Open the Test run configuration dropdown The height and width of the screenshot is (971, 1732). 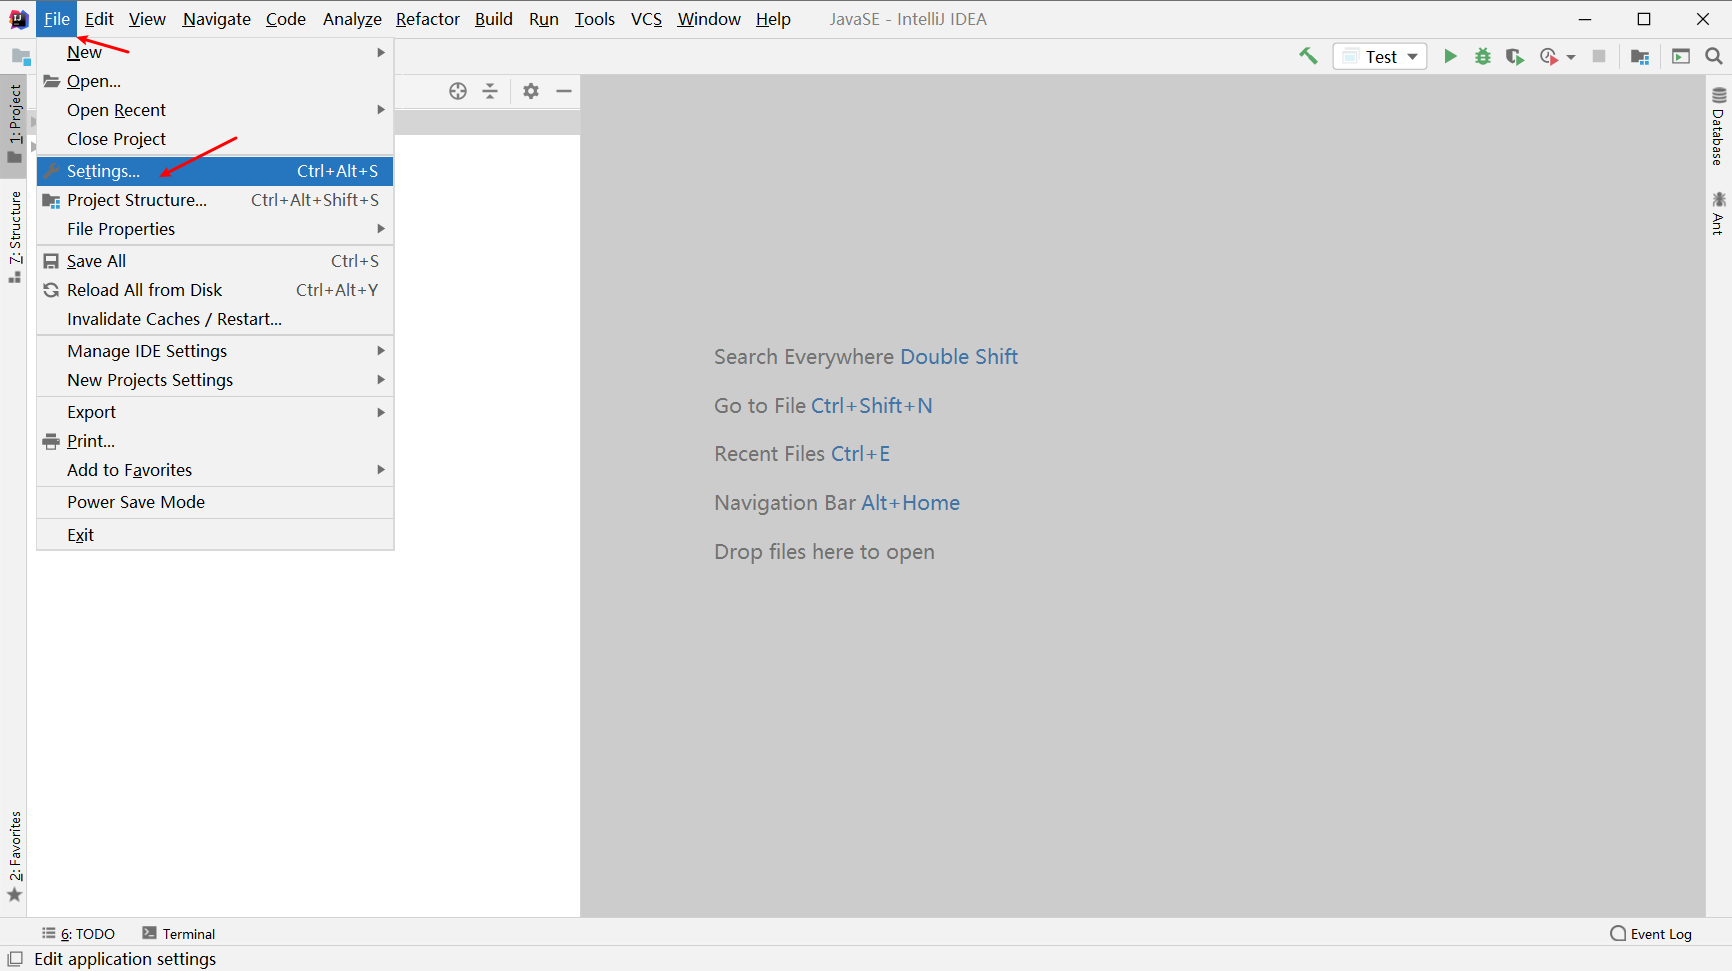point(1380,56)
